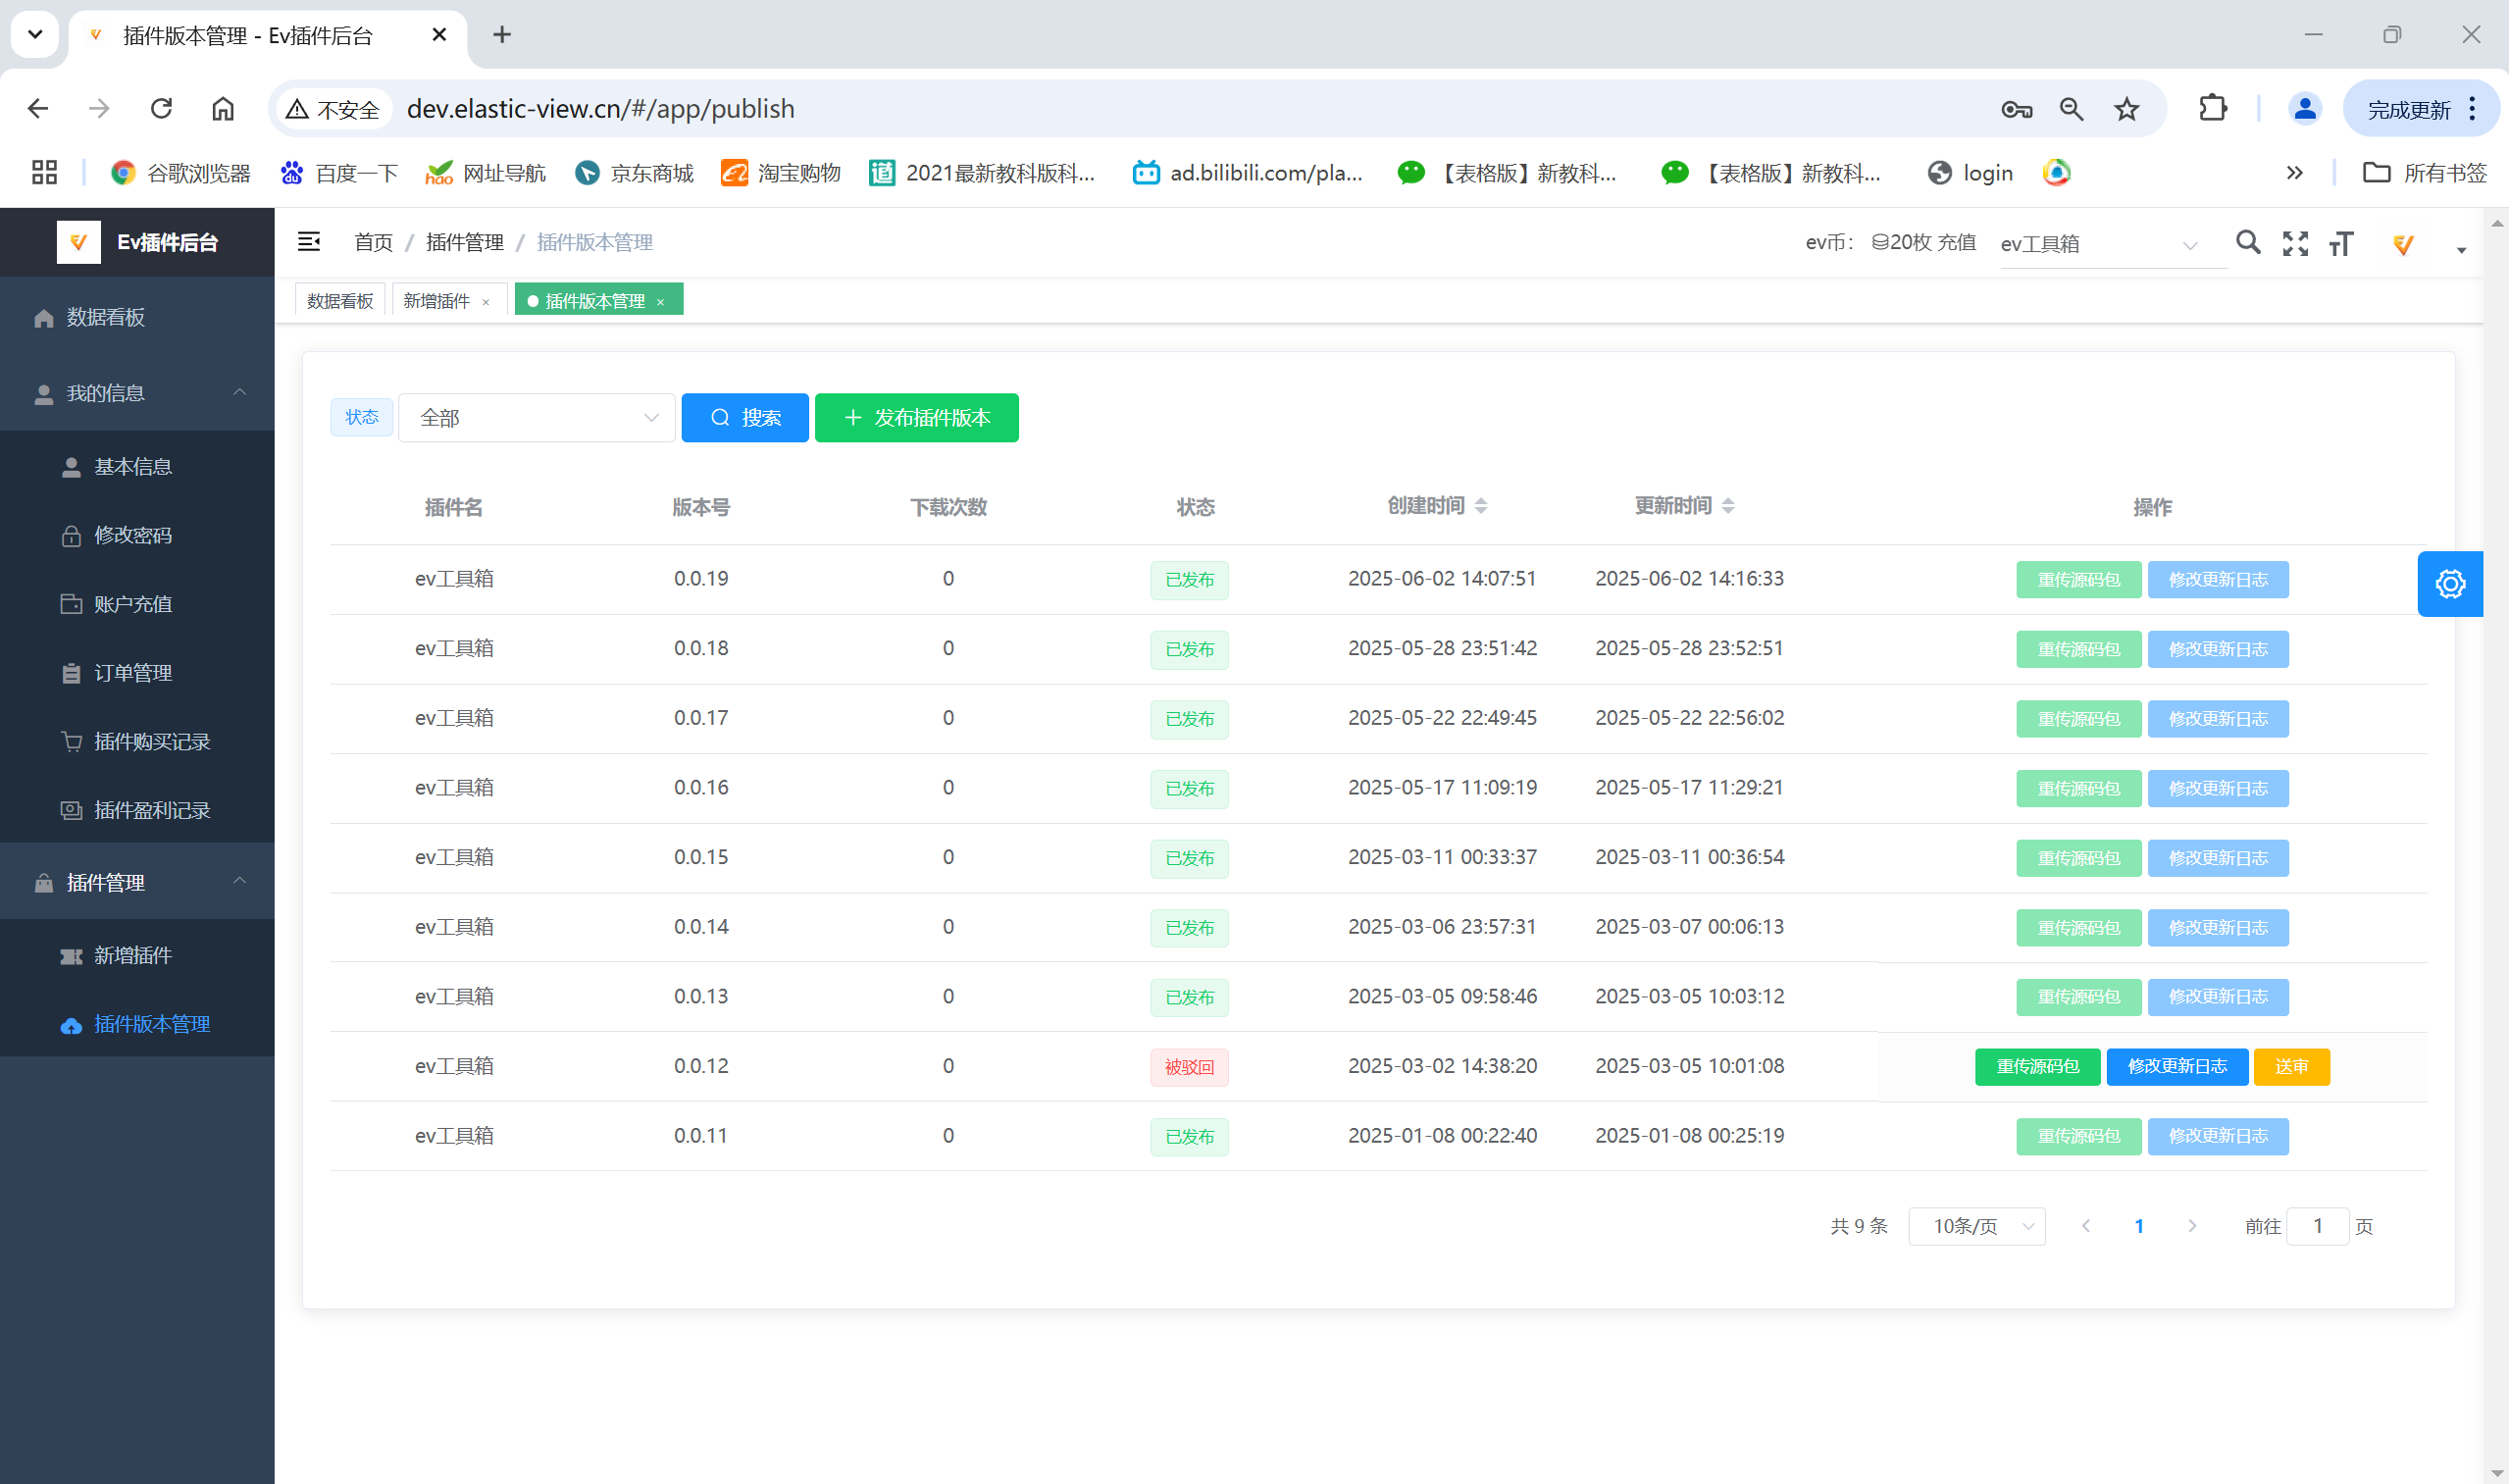Open the ev工具箱 plugin selector dropdown
This screenshot has height=1484, width=2509.
point(2112,244)
